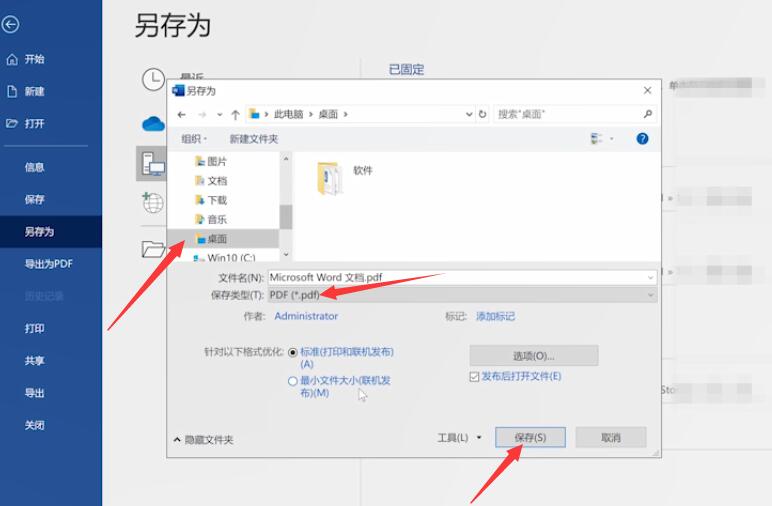Screen dimensions: 772x506
Task: Select Win10 (C:) drive in the tree
Action: [x=225, y=257]
